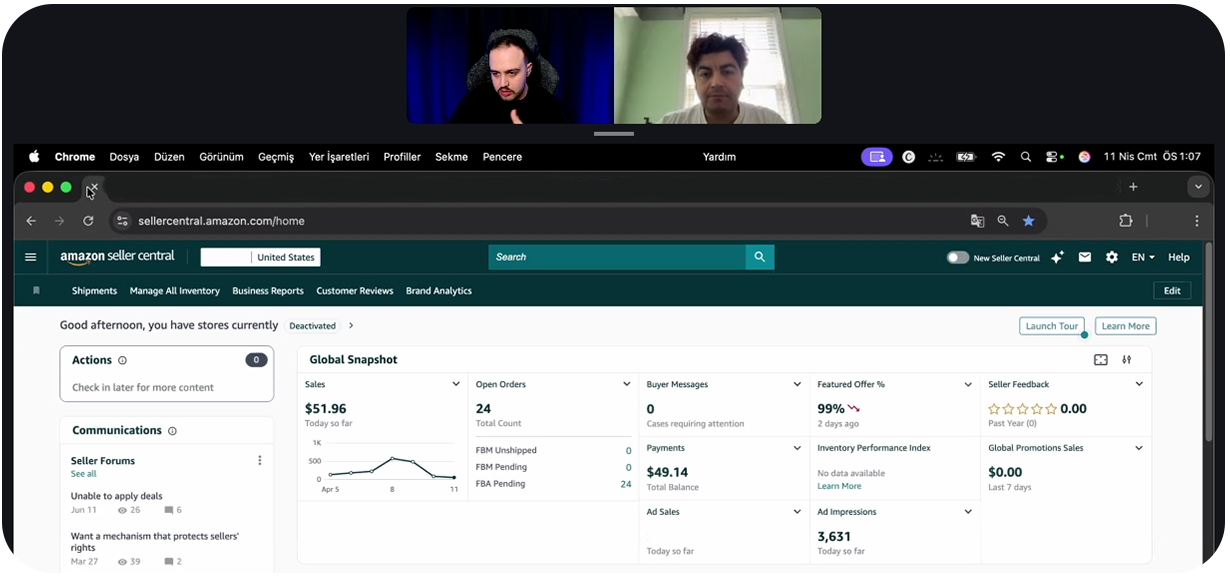The image size is (1230, 580).
Task: Open the Seller Central hamburger menu
Action: click(31, 257)
